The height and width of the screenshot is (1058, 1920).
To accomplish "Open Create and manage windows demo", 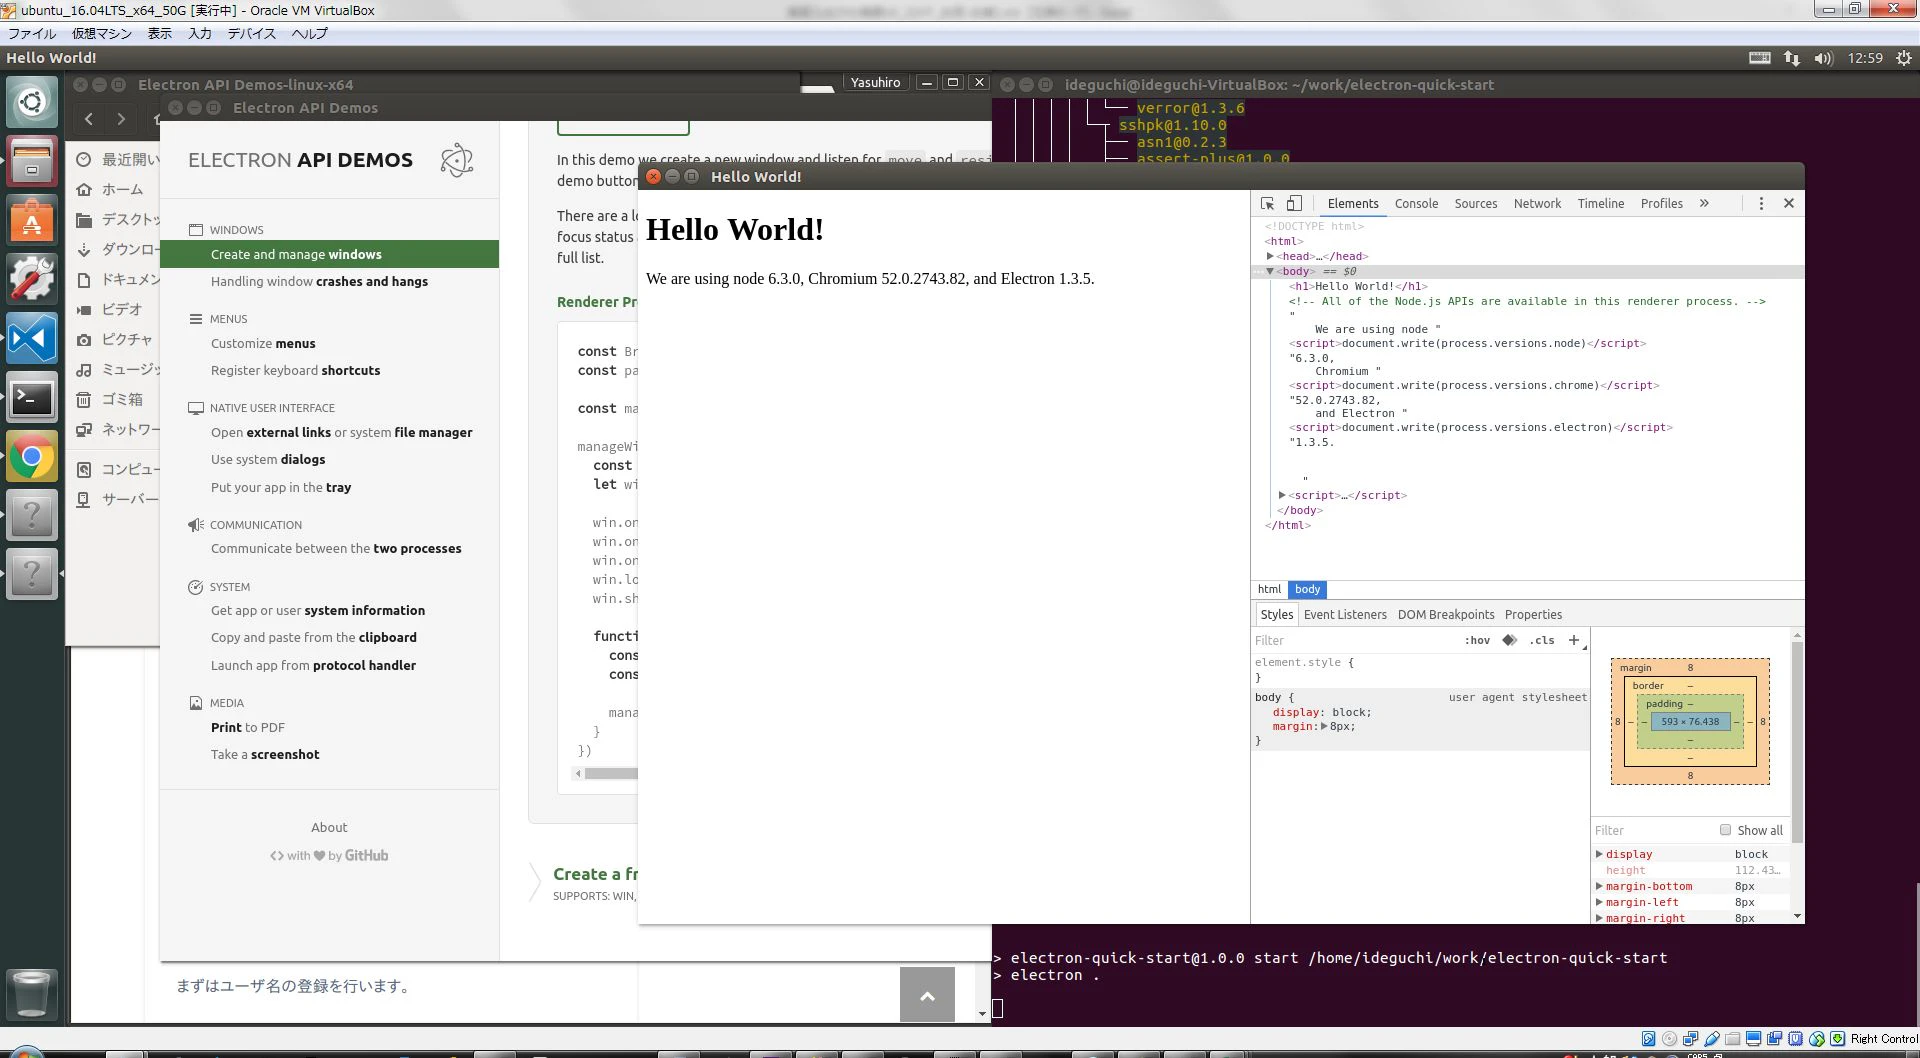I will (329, 254).
